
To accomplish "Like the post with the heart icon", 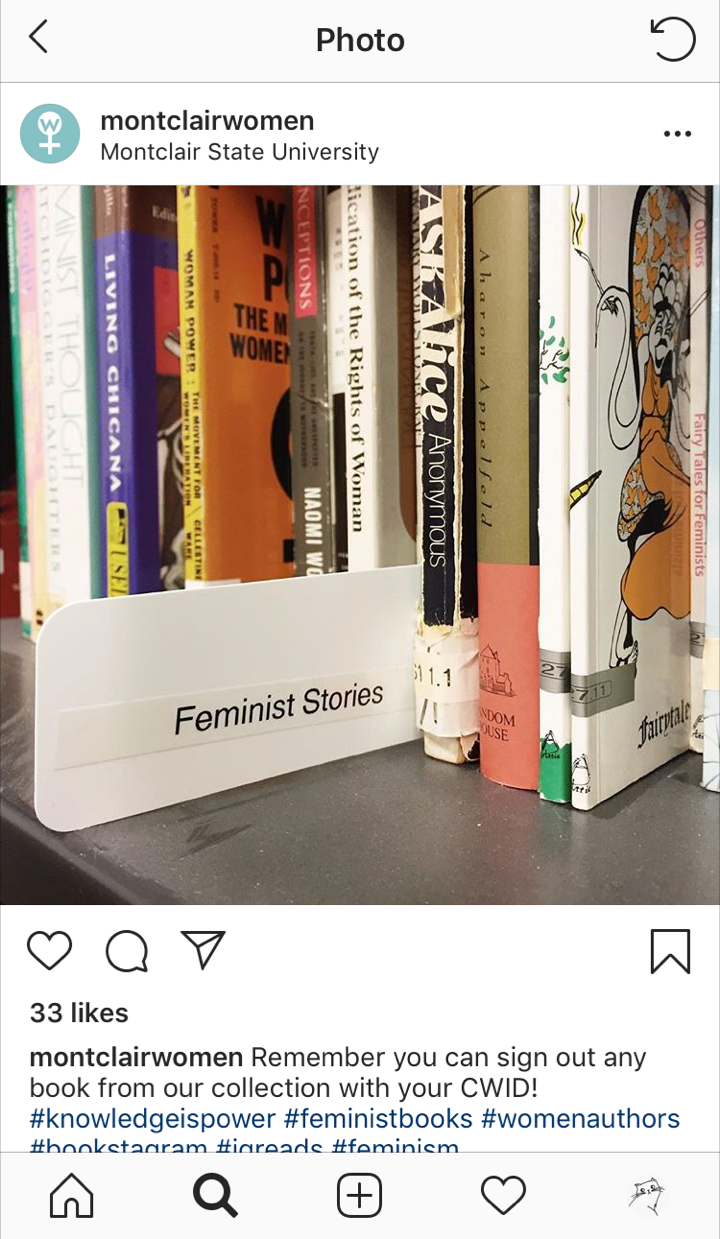I will point(49,951).
